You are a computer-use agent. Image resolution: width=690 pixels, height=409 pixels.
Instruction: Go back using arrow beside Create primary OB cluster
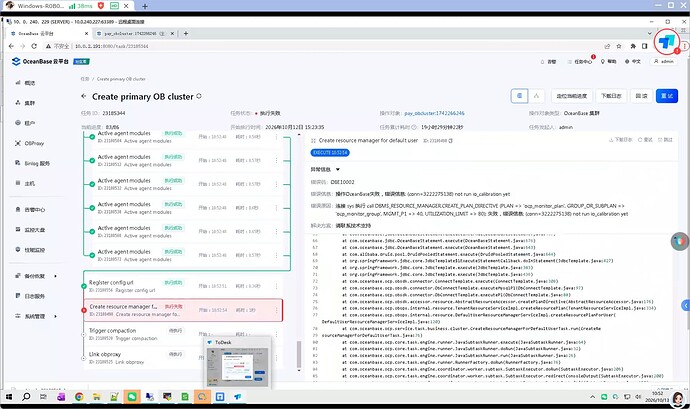84,96
